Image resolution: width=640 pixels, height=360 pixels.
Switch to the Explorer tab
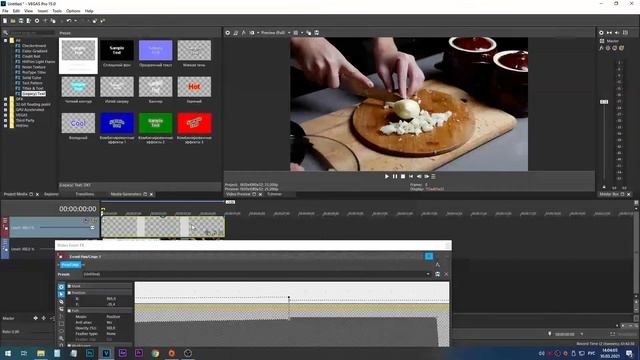[51, 194]
